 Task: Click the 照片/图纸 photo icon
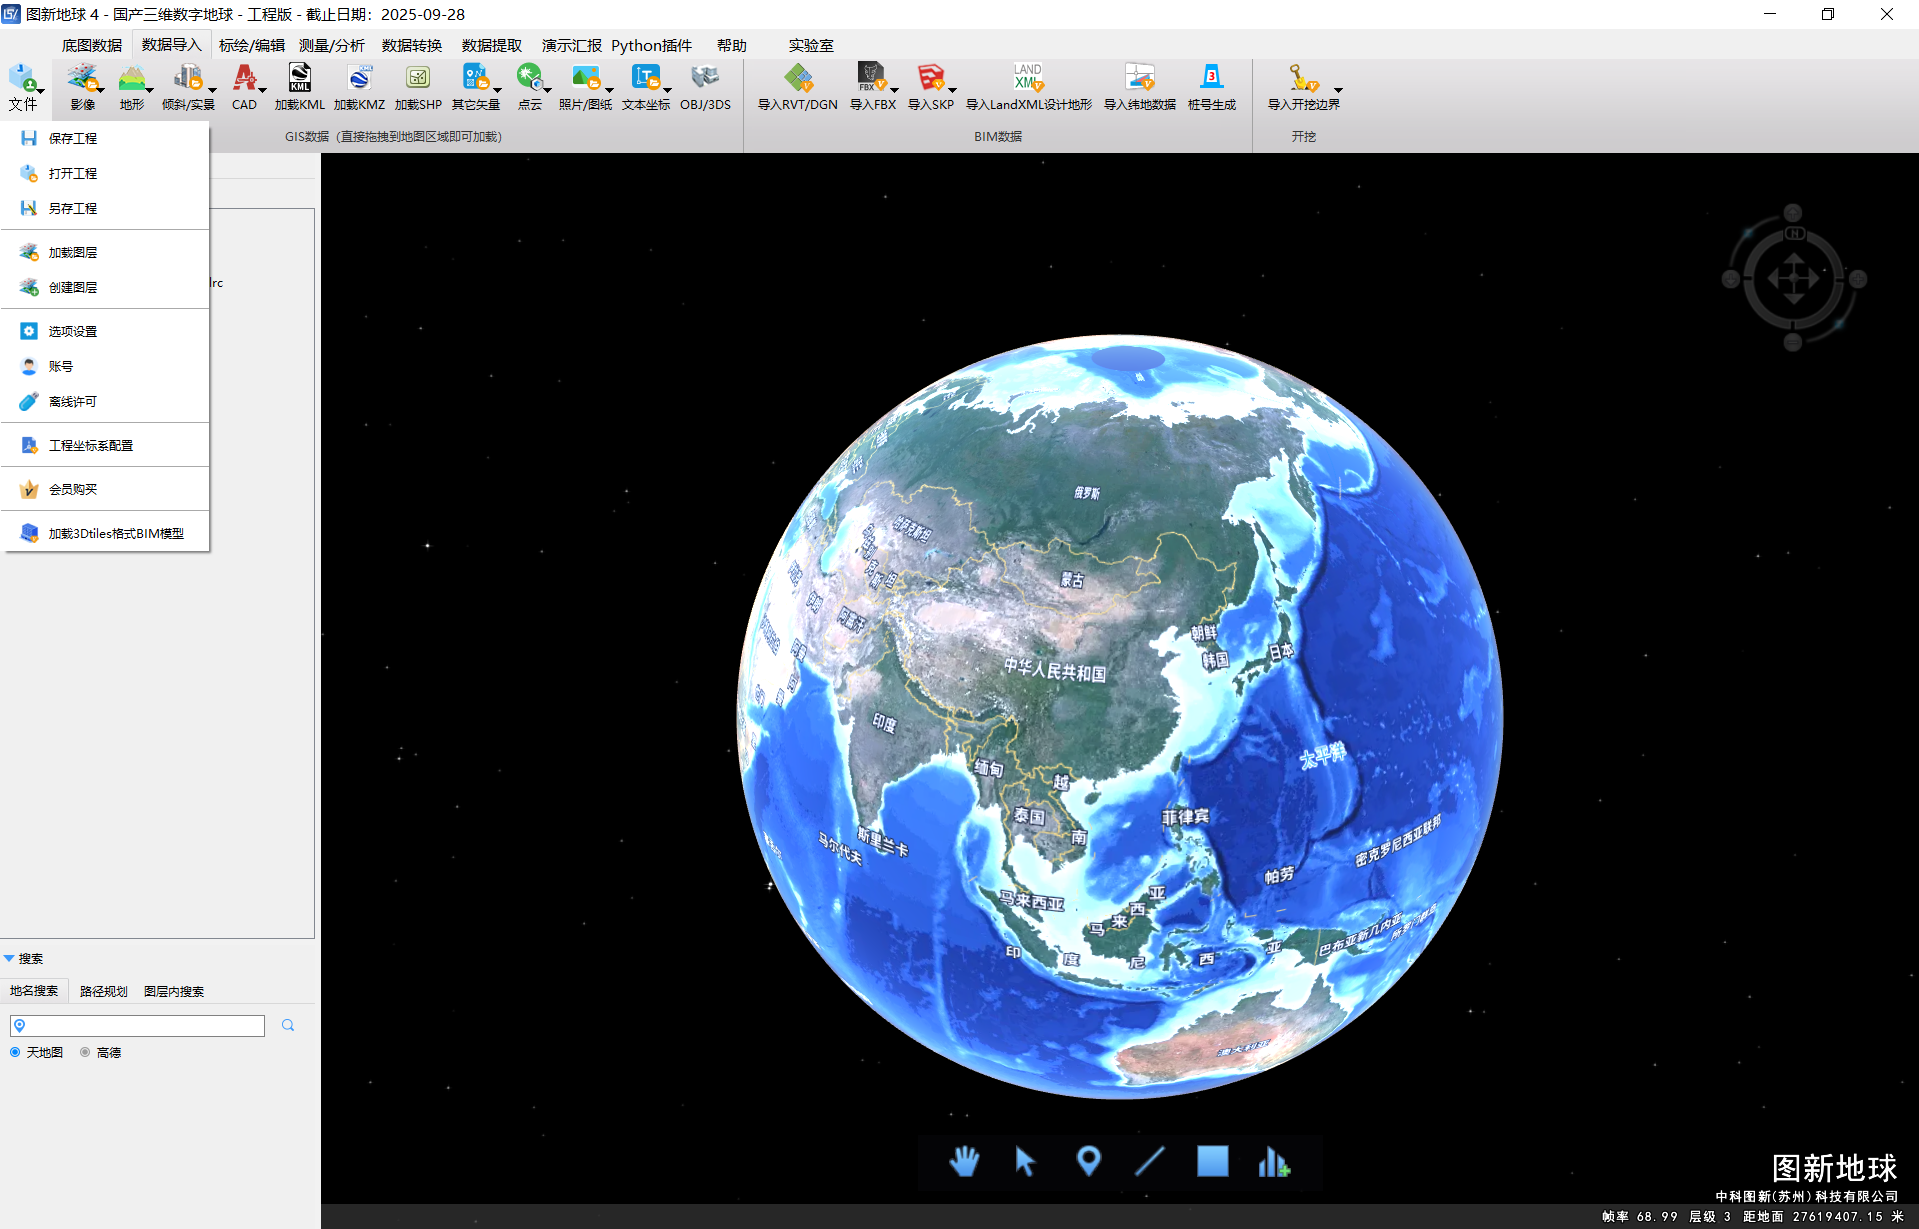pos(585,78)
